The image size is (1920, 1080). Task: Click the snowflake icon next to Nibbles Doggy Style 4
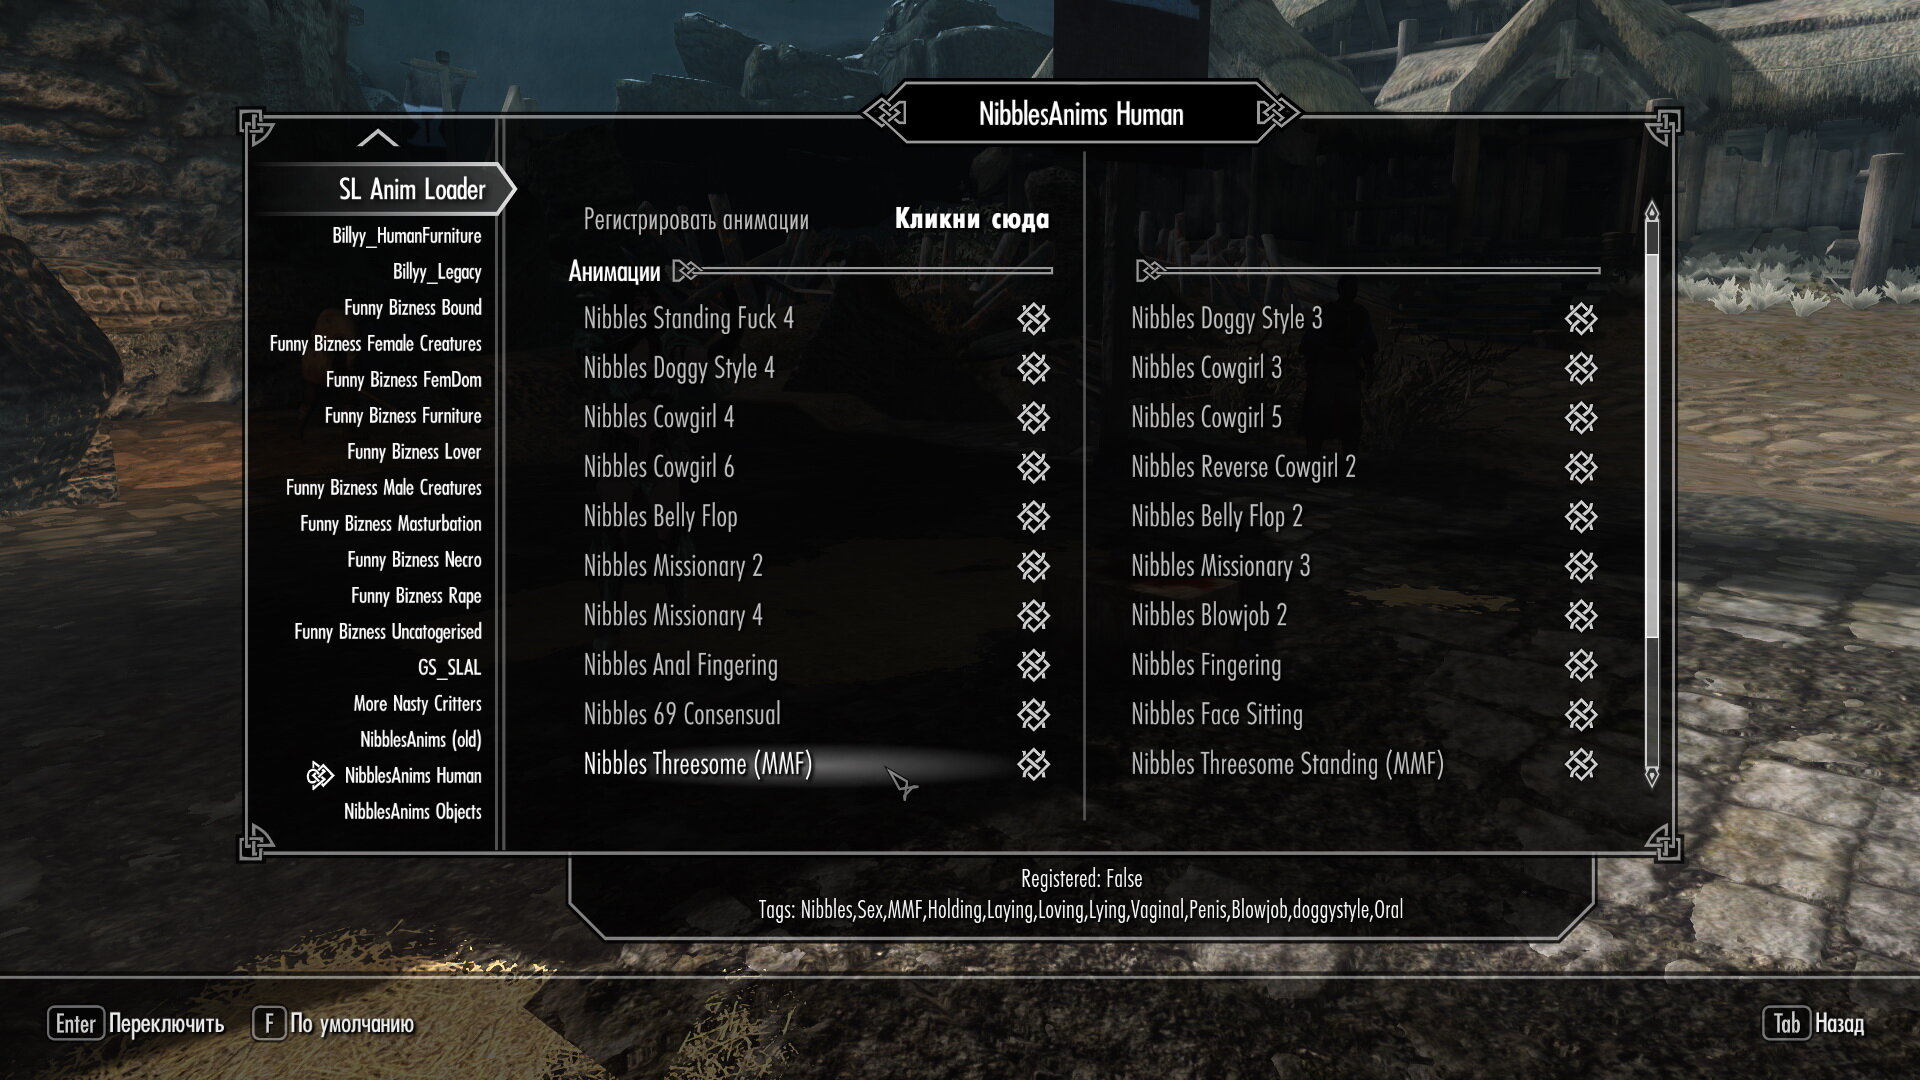click(x=1036, y=368)
